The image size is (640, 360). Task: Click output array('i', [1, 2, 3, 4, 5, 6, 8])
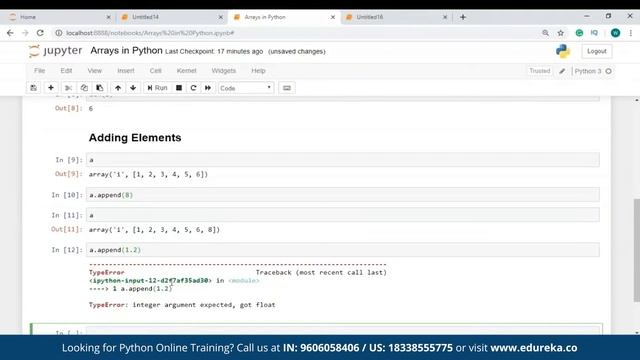[x=154, y=229]
